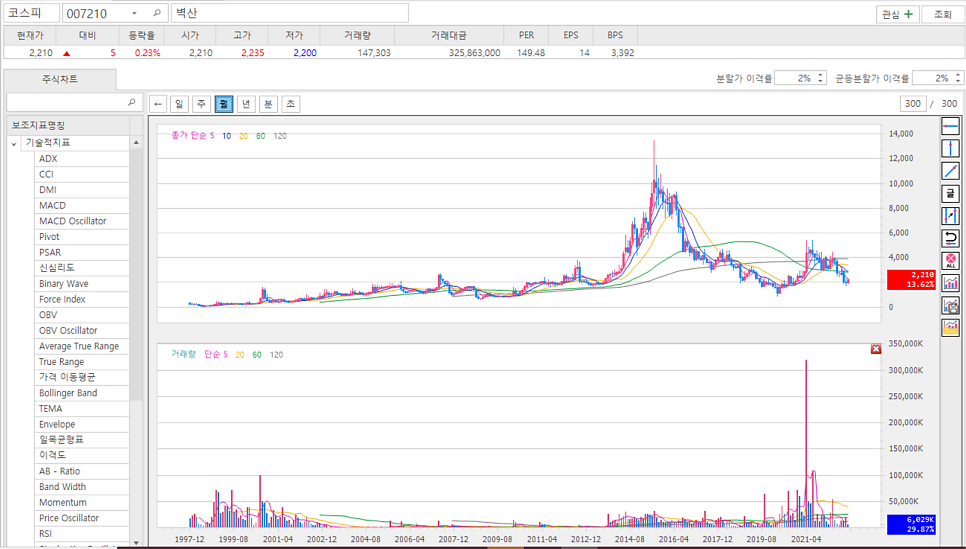Collapse the 기술적지표 tree group
Viewport: 966px width, 549px height.
(14, 144)
